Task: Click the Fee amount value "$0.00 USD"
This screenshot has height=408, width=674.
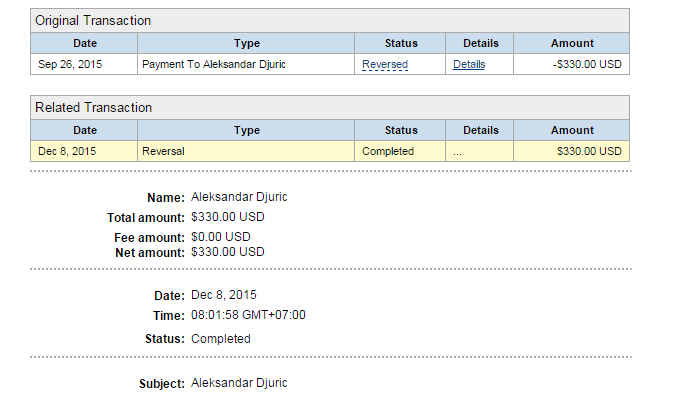Action: point(221,237)
